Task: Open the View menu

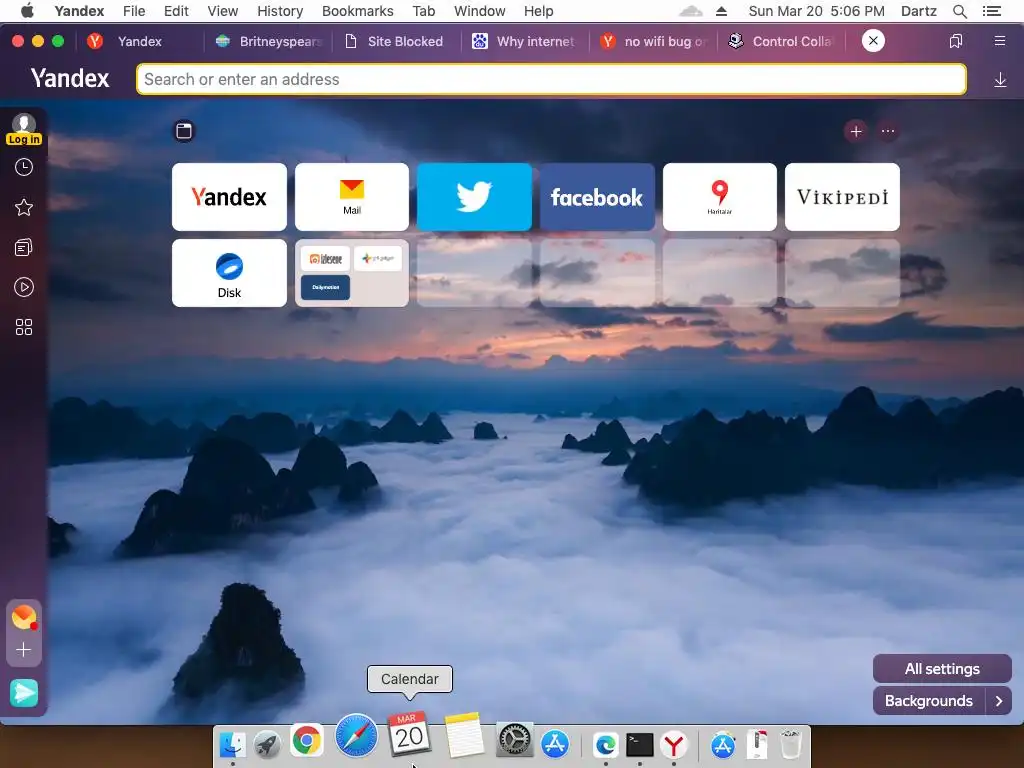Action: 223,11
